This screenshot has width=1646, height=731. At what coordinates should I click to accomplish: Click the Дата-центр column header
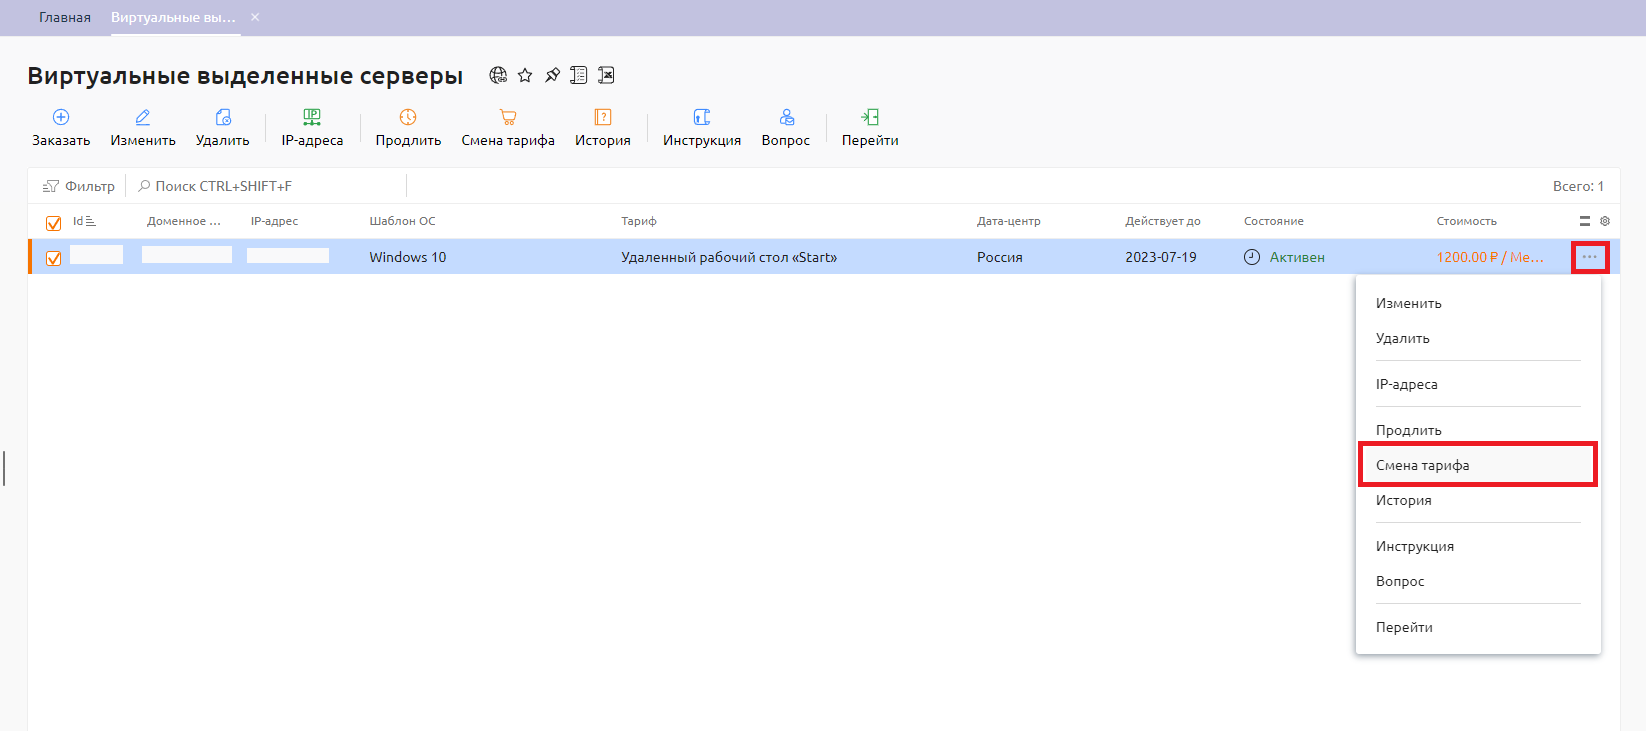pyautogui.click(x=1008, y=221)
